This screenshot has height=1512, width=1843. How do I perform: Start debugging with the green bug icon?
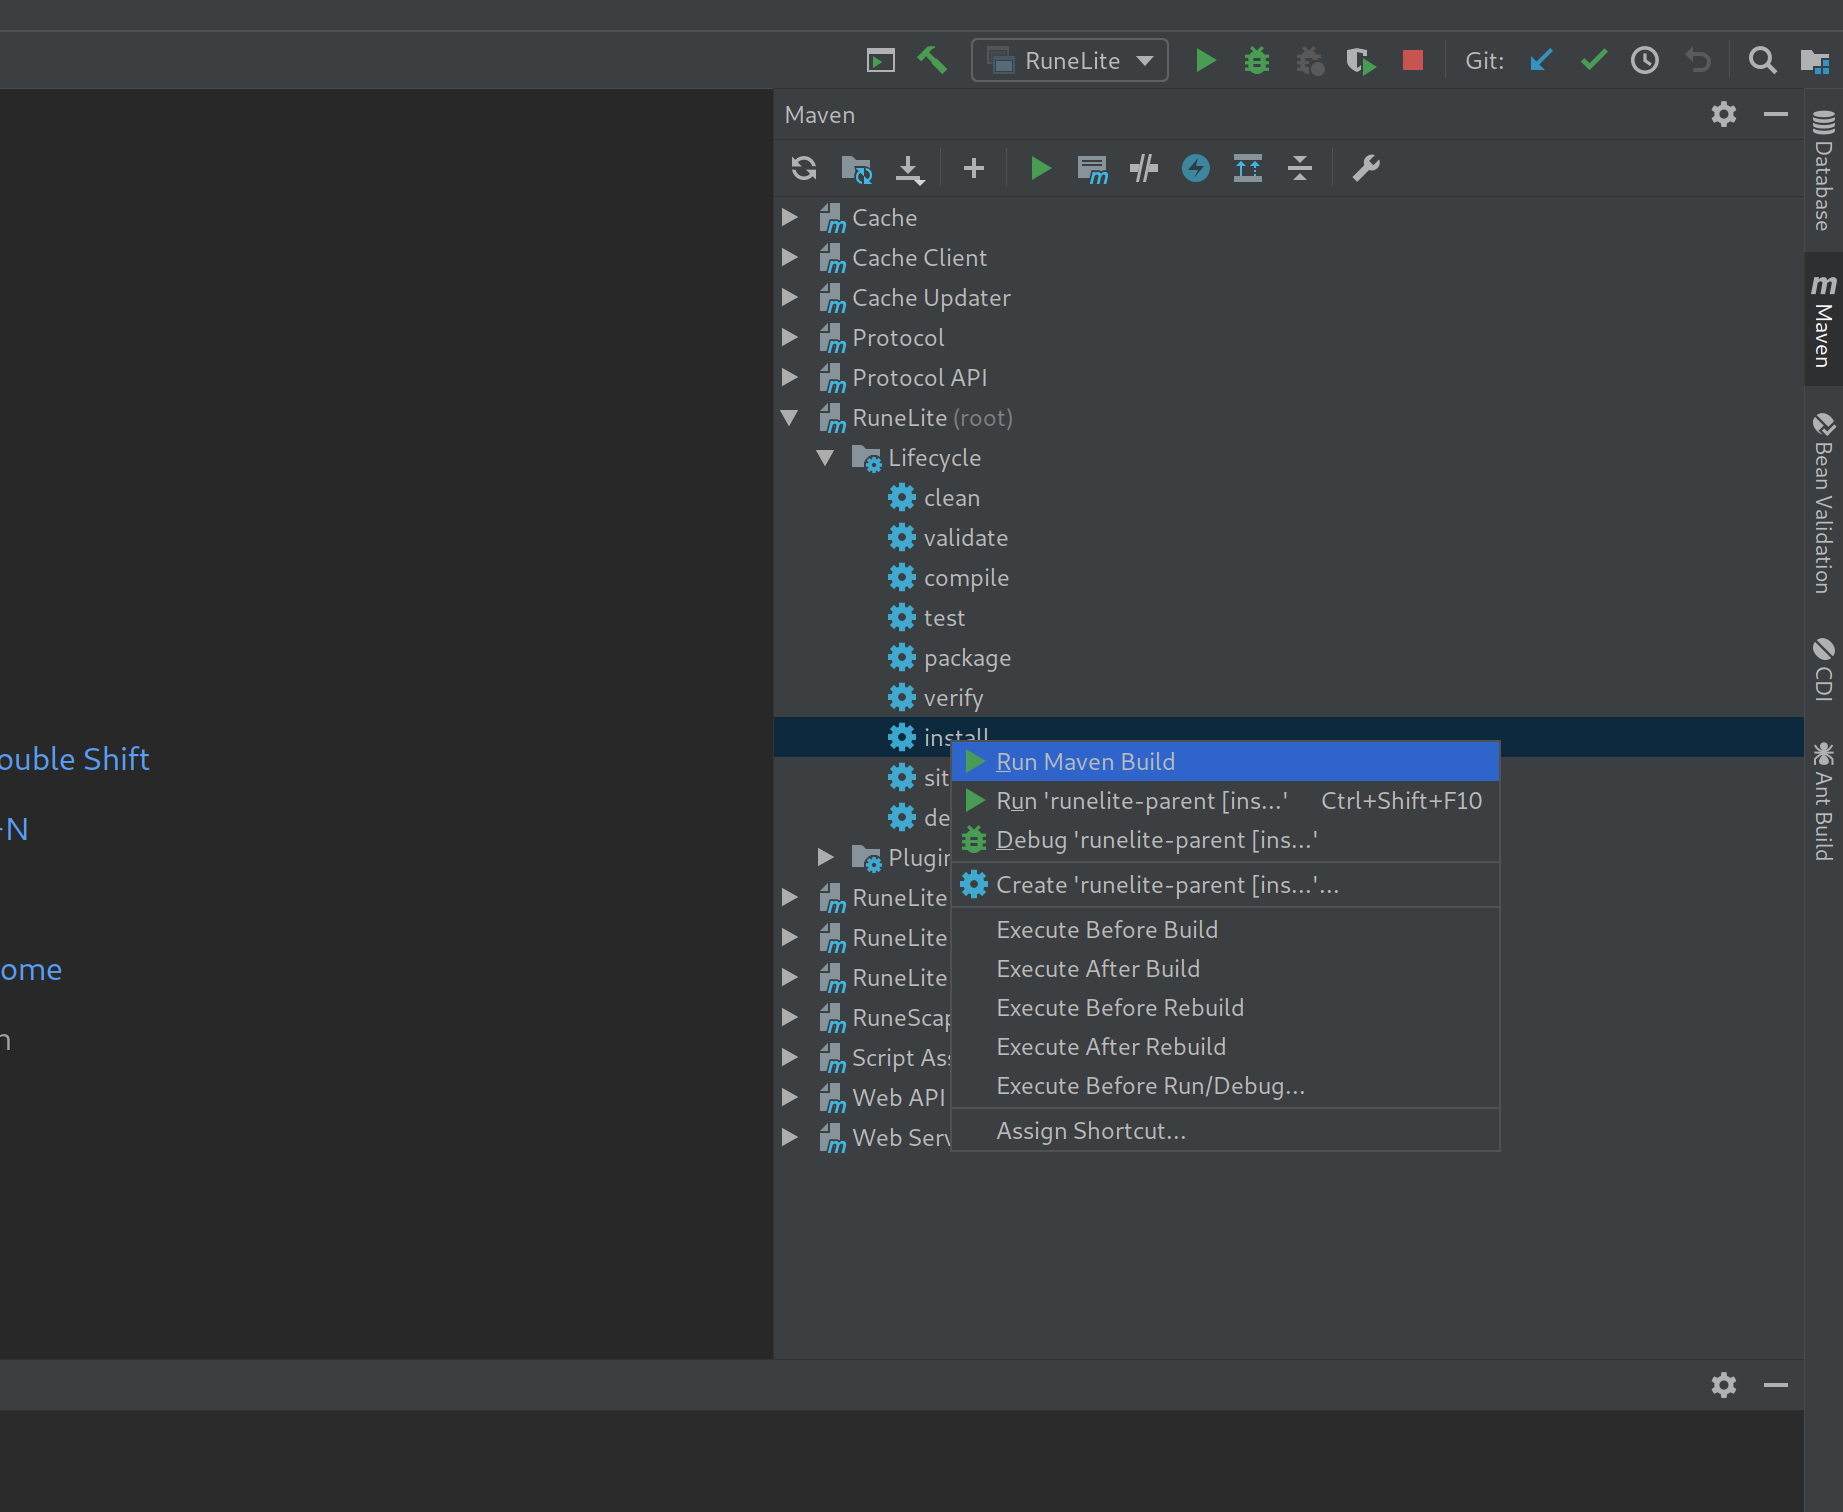(1257, 61)
